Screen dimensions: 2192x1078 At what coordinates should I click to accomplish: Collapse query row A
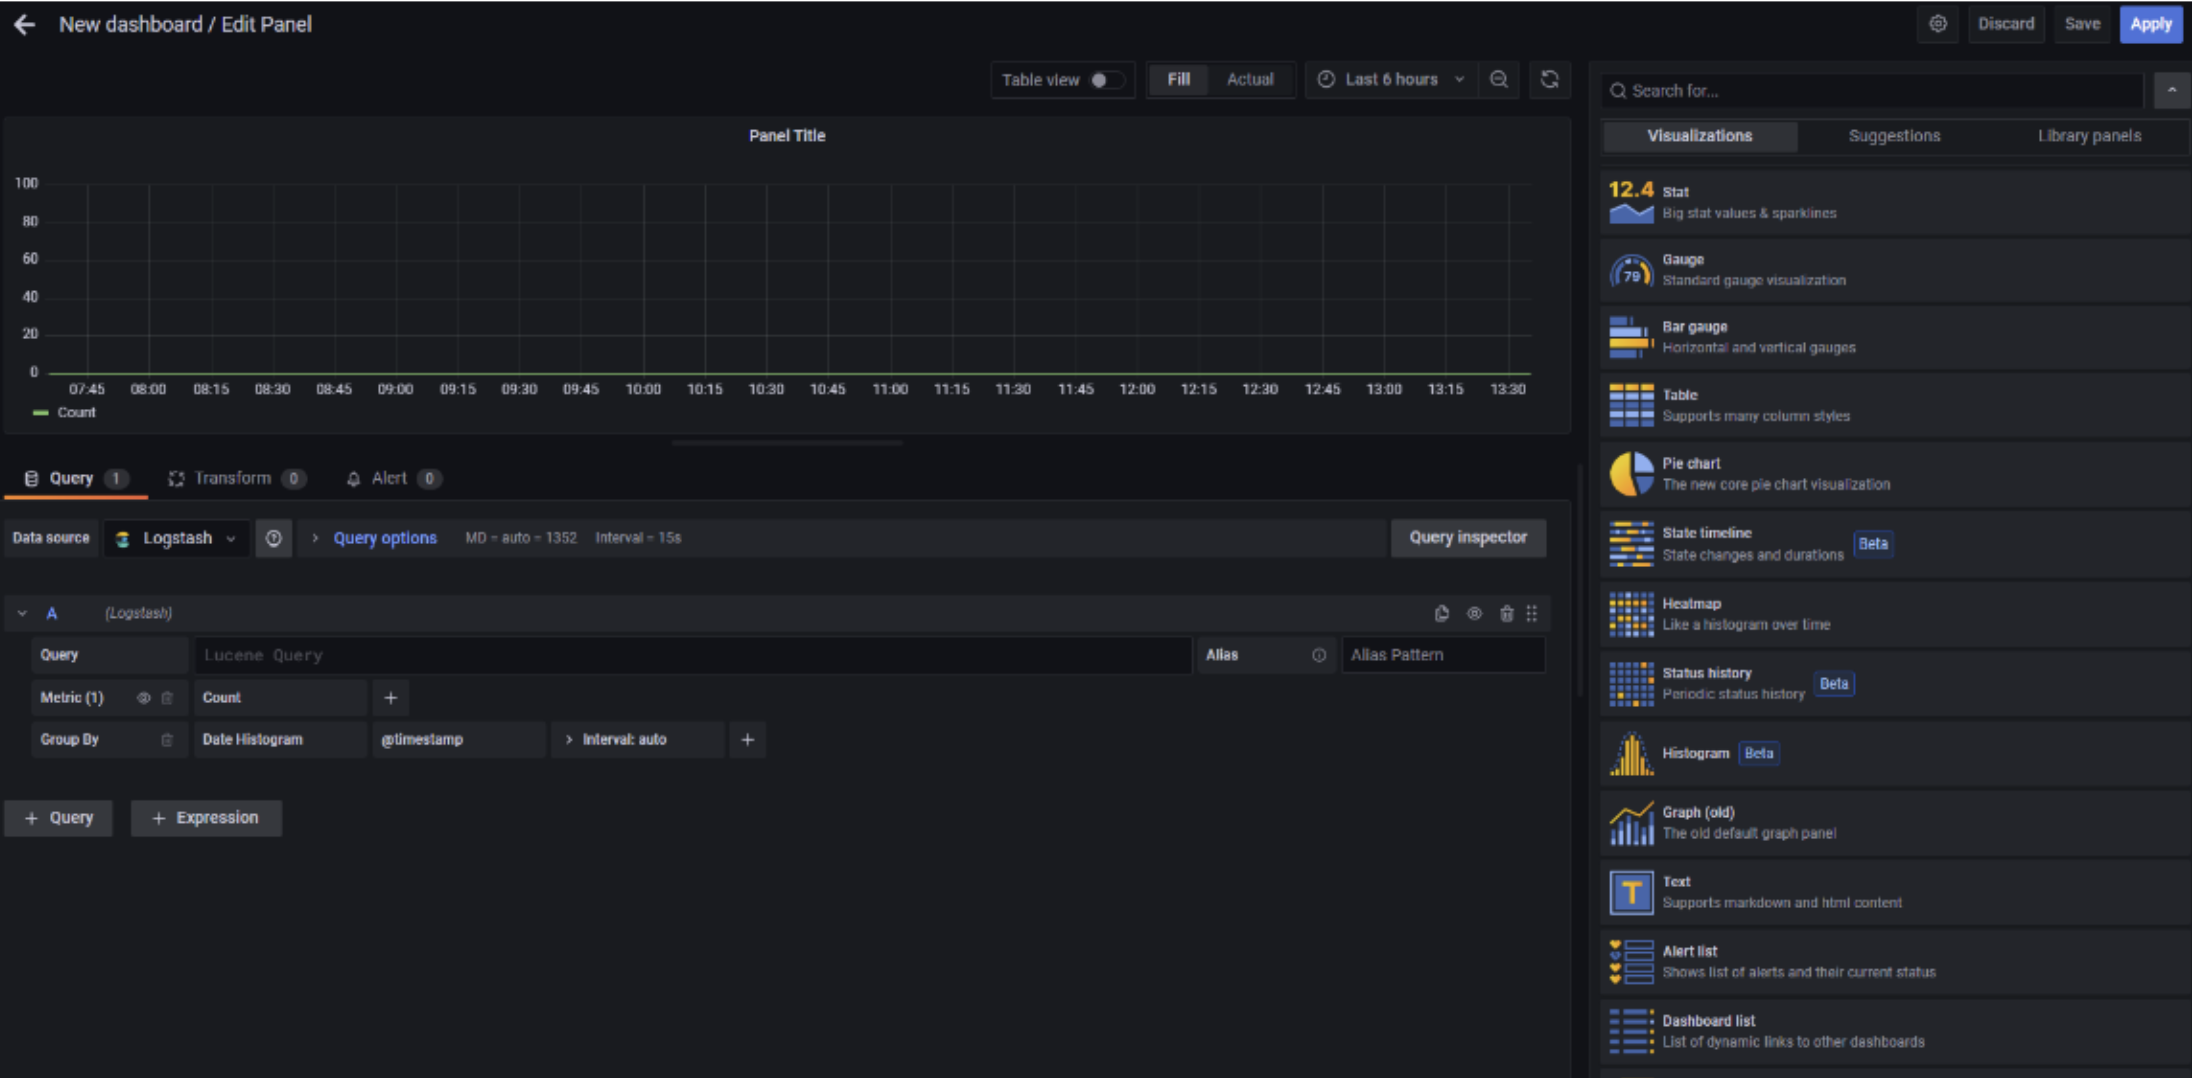pyautogui.click(x=22, y=613)
